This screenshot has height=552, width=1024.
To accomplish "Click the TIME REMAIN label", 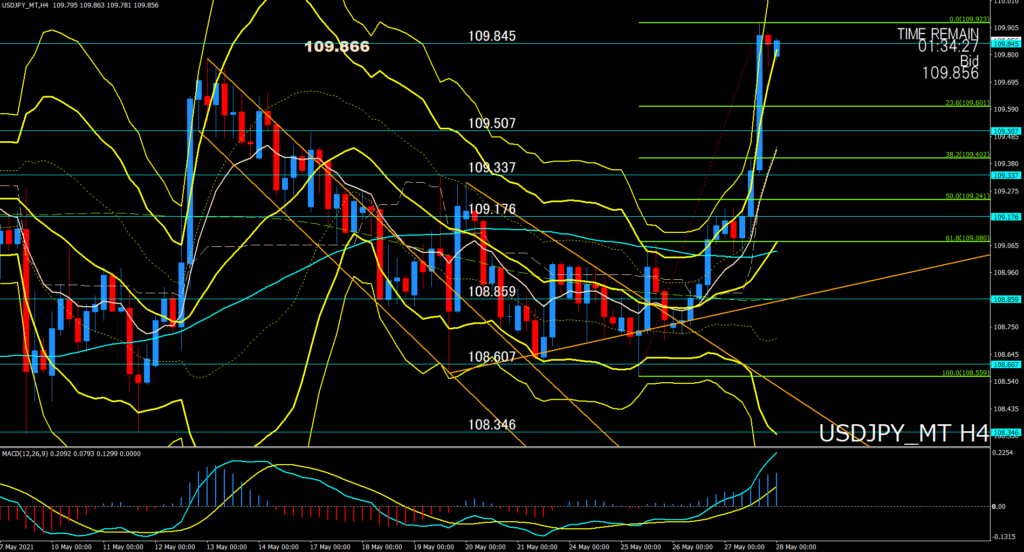I will 938,34.
